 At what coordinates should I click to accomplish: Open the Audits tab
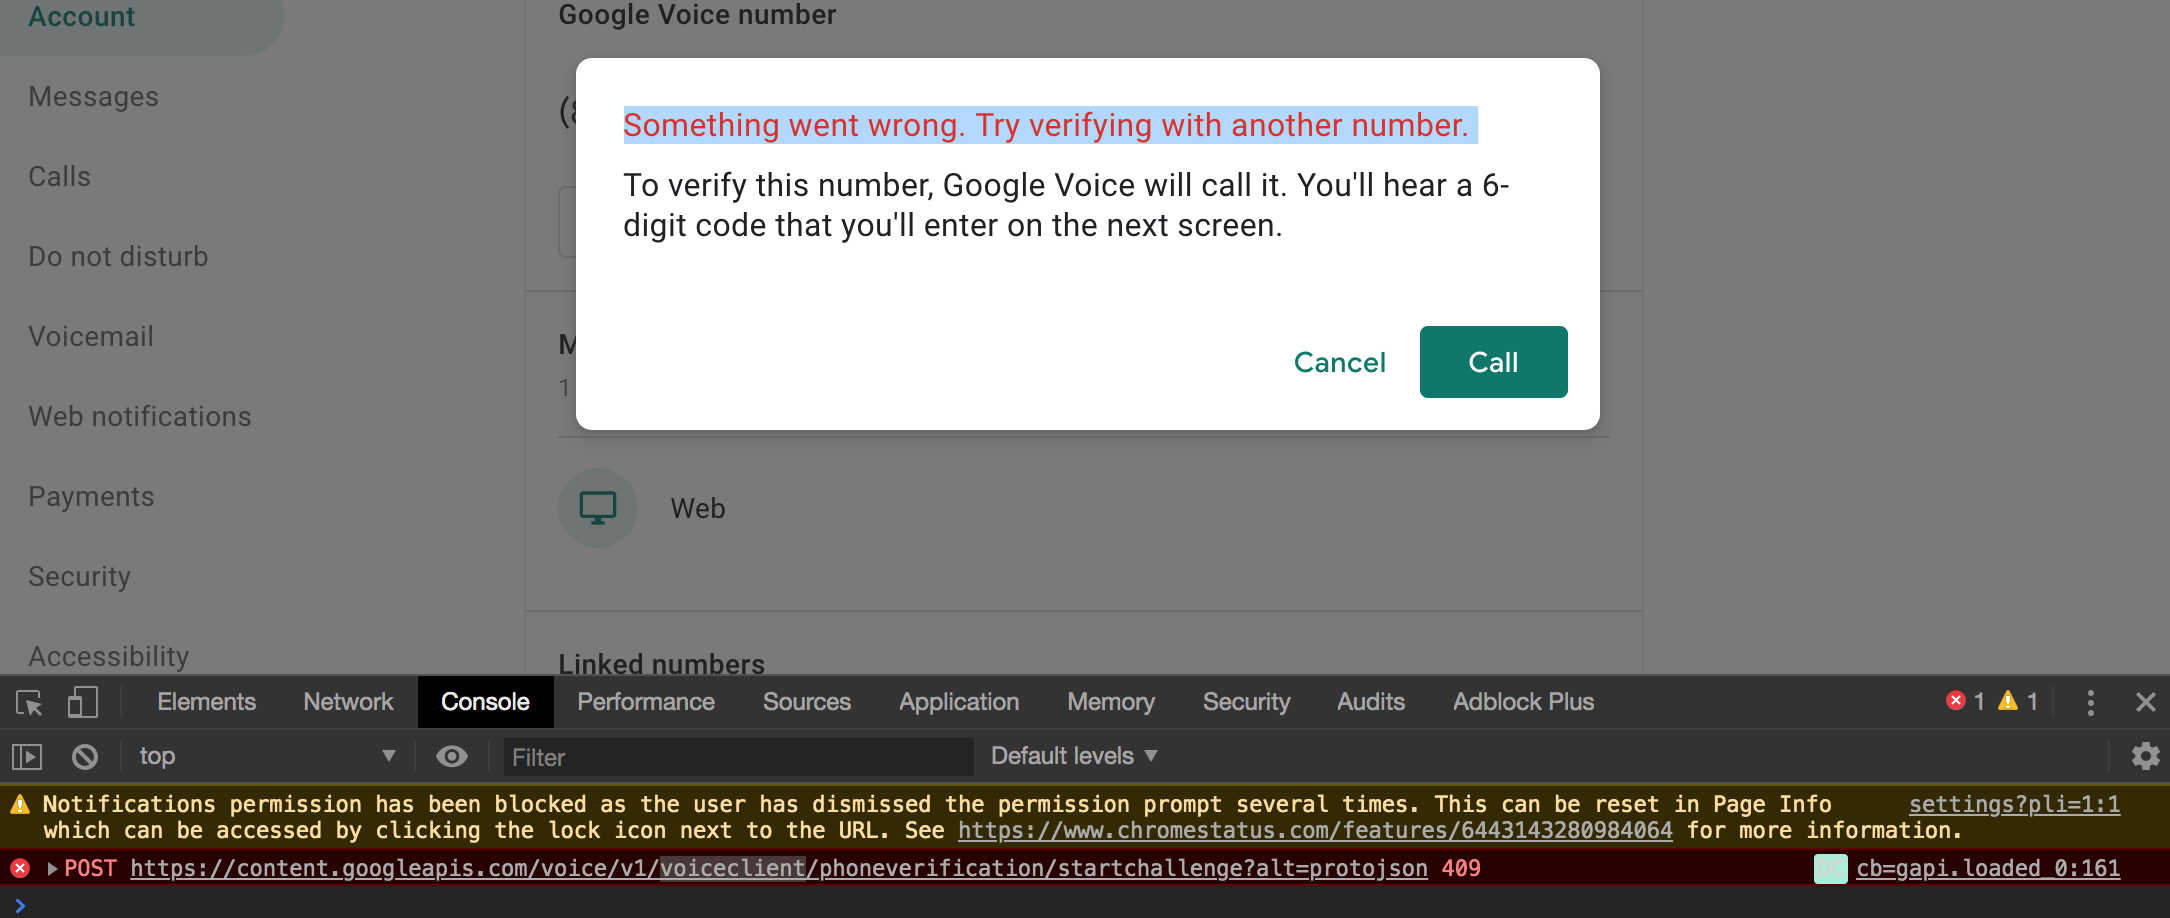(1370, 702)
